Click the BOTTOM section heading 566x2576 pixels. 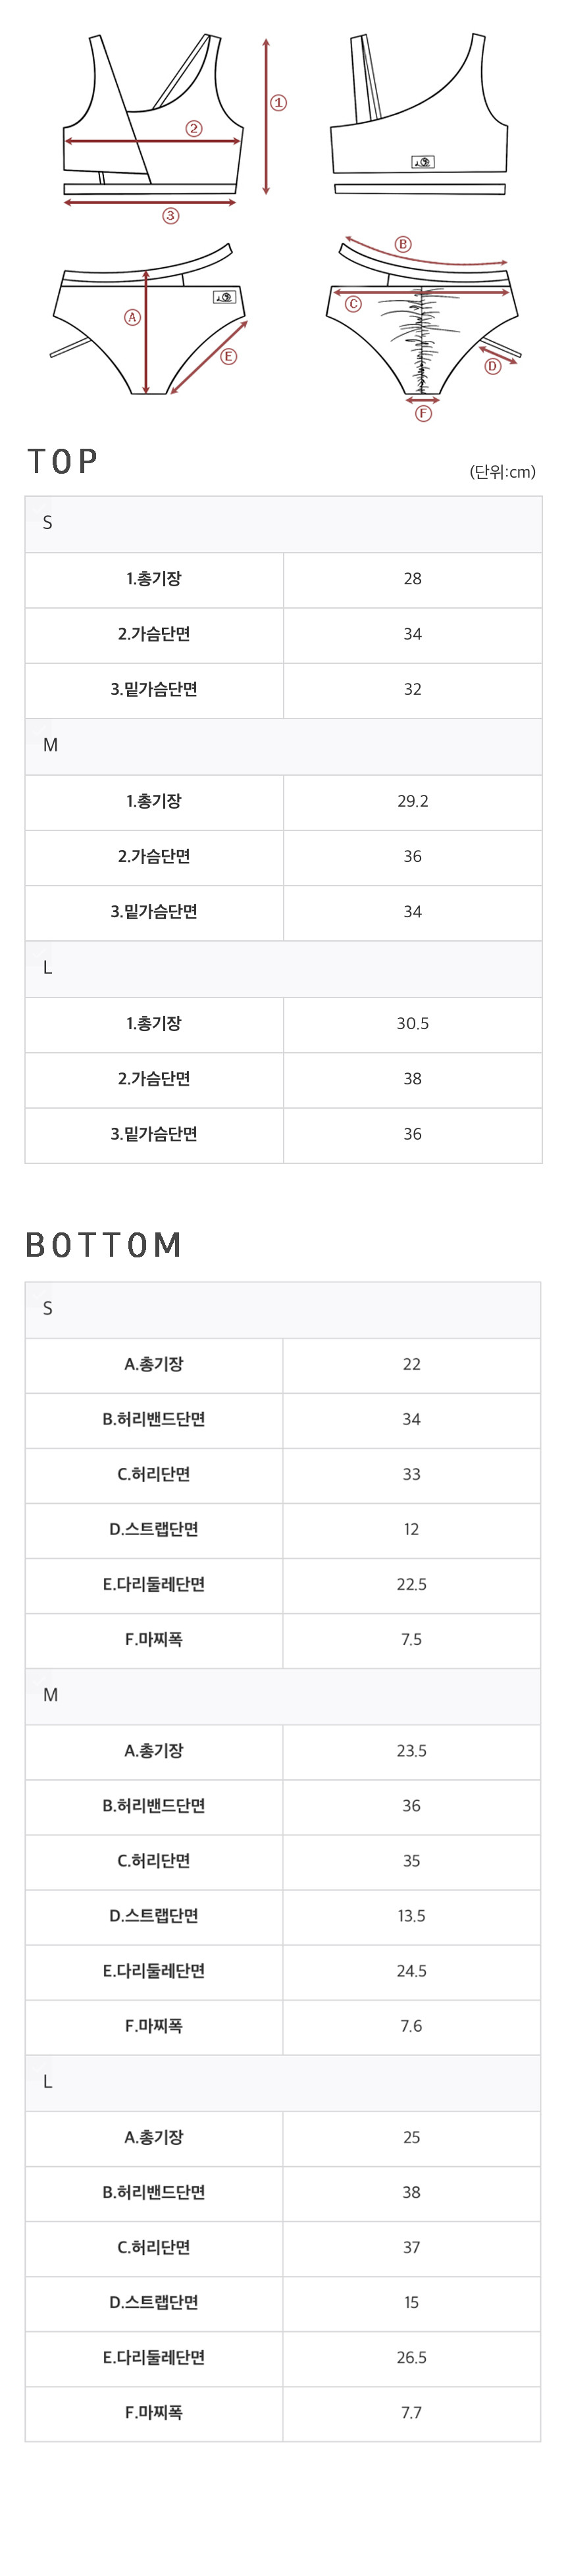click(x=104, y=1245)
